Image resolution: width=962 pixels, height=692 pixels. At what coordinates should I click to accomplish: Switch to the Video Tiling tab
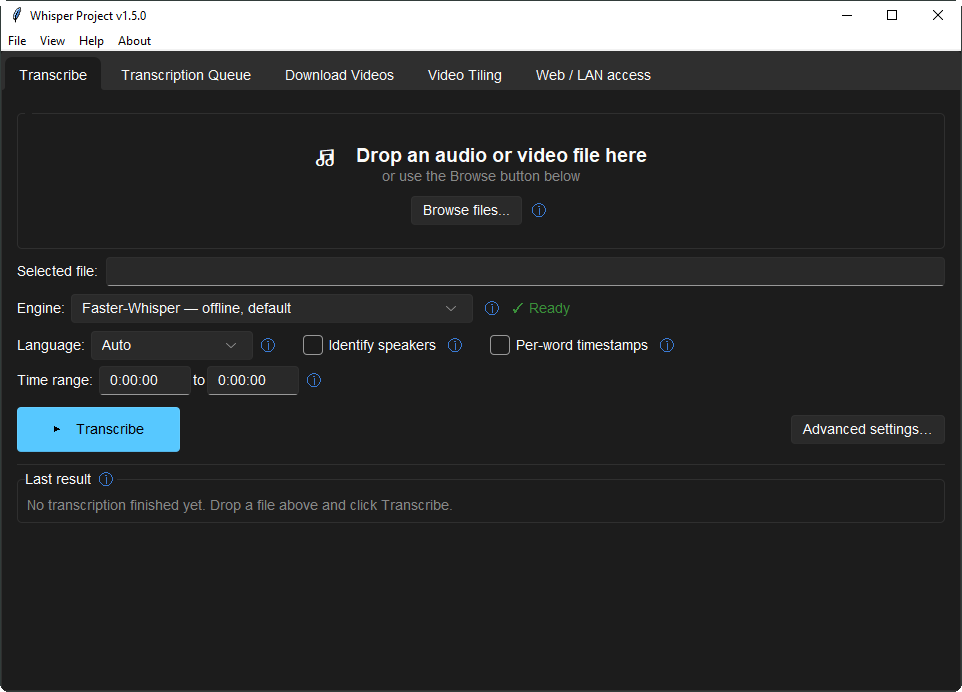tap(464, 75)
